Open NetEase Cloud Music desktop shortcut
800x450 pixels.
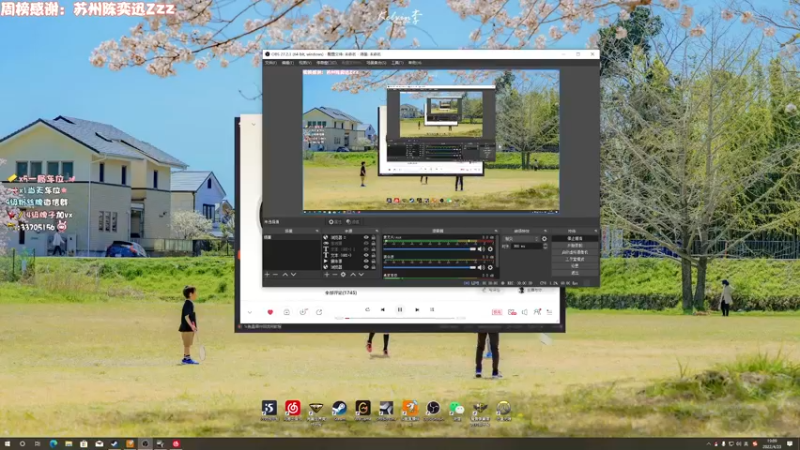(292, 408)
